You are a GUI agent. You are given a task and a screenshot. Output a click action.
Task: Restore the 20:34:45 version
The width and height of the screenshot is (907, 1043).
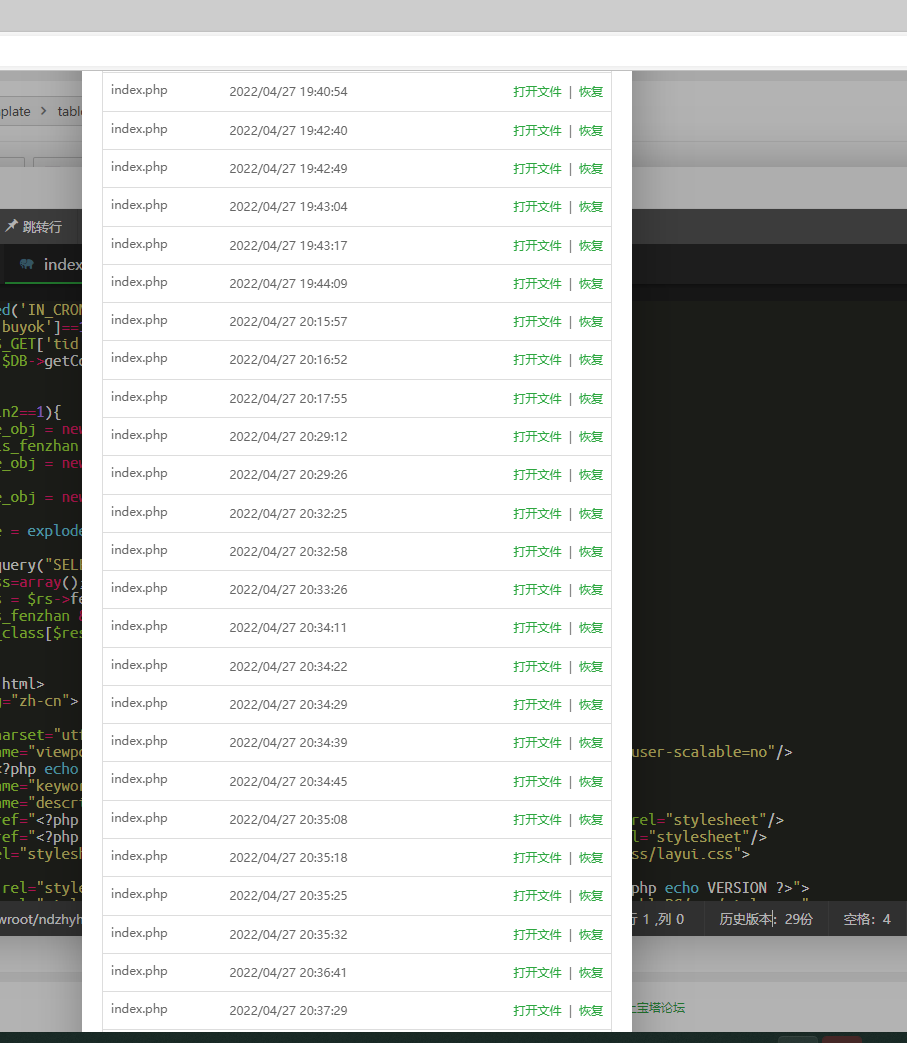pyautogui.click(x=590, y=782)
